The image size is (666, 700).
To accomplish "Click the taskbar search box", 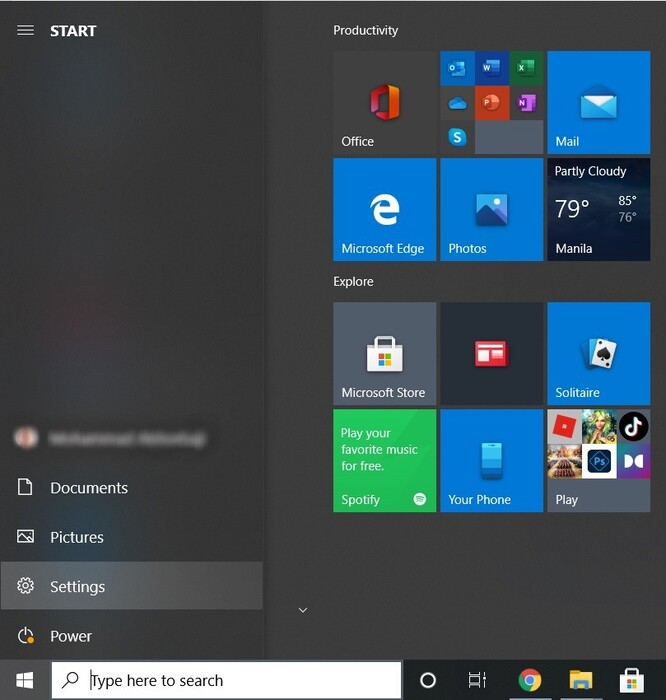I will [x=226, y=680].
